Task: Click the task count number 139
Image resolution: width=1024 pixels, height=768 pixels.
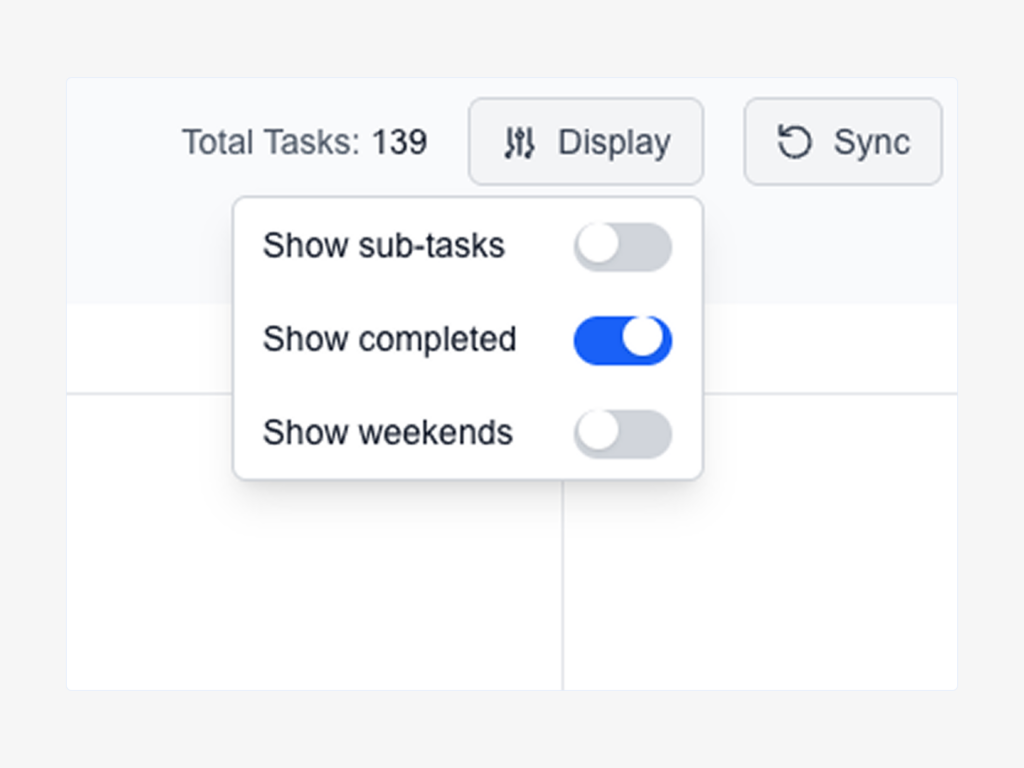Action: [x=399, y=142]
